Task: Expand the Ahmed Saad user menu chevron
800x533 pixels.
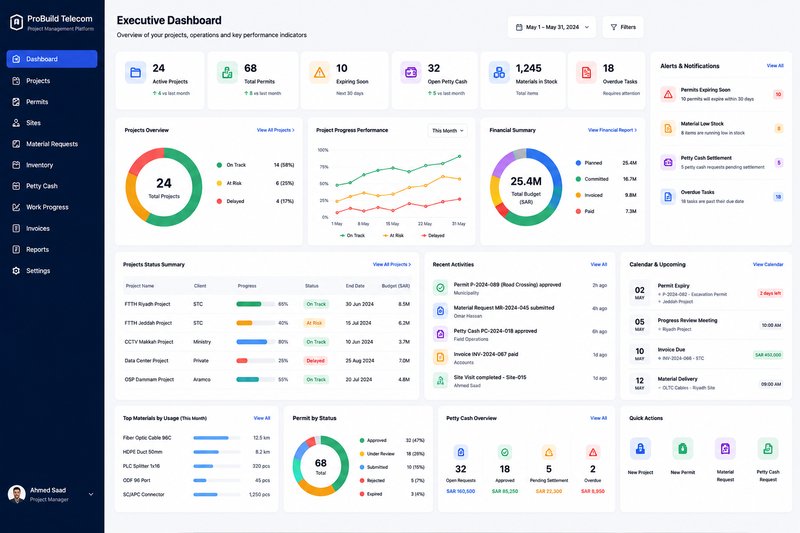Action: tap(91, 494)
